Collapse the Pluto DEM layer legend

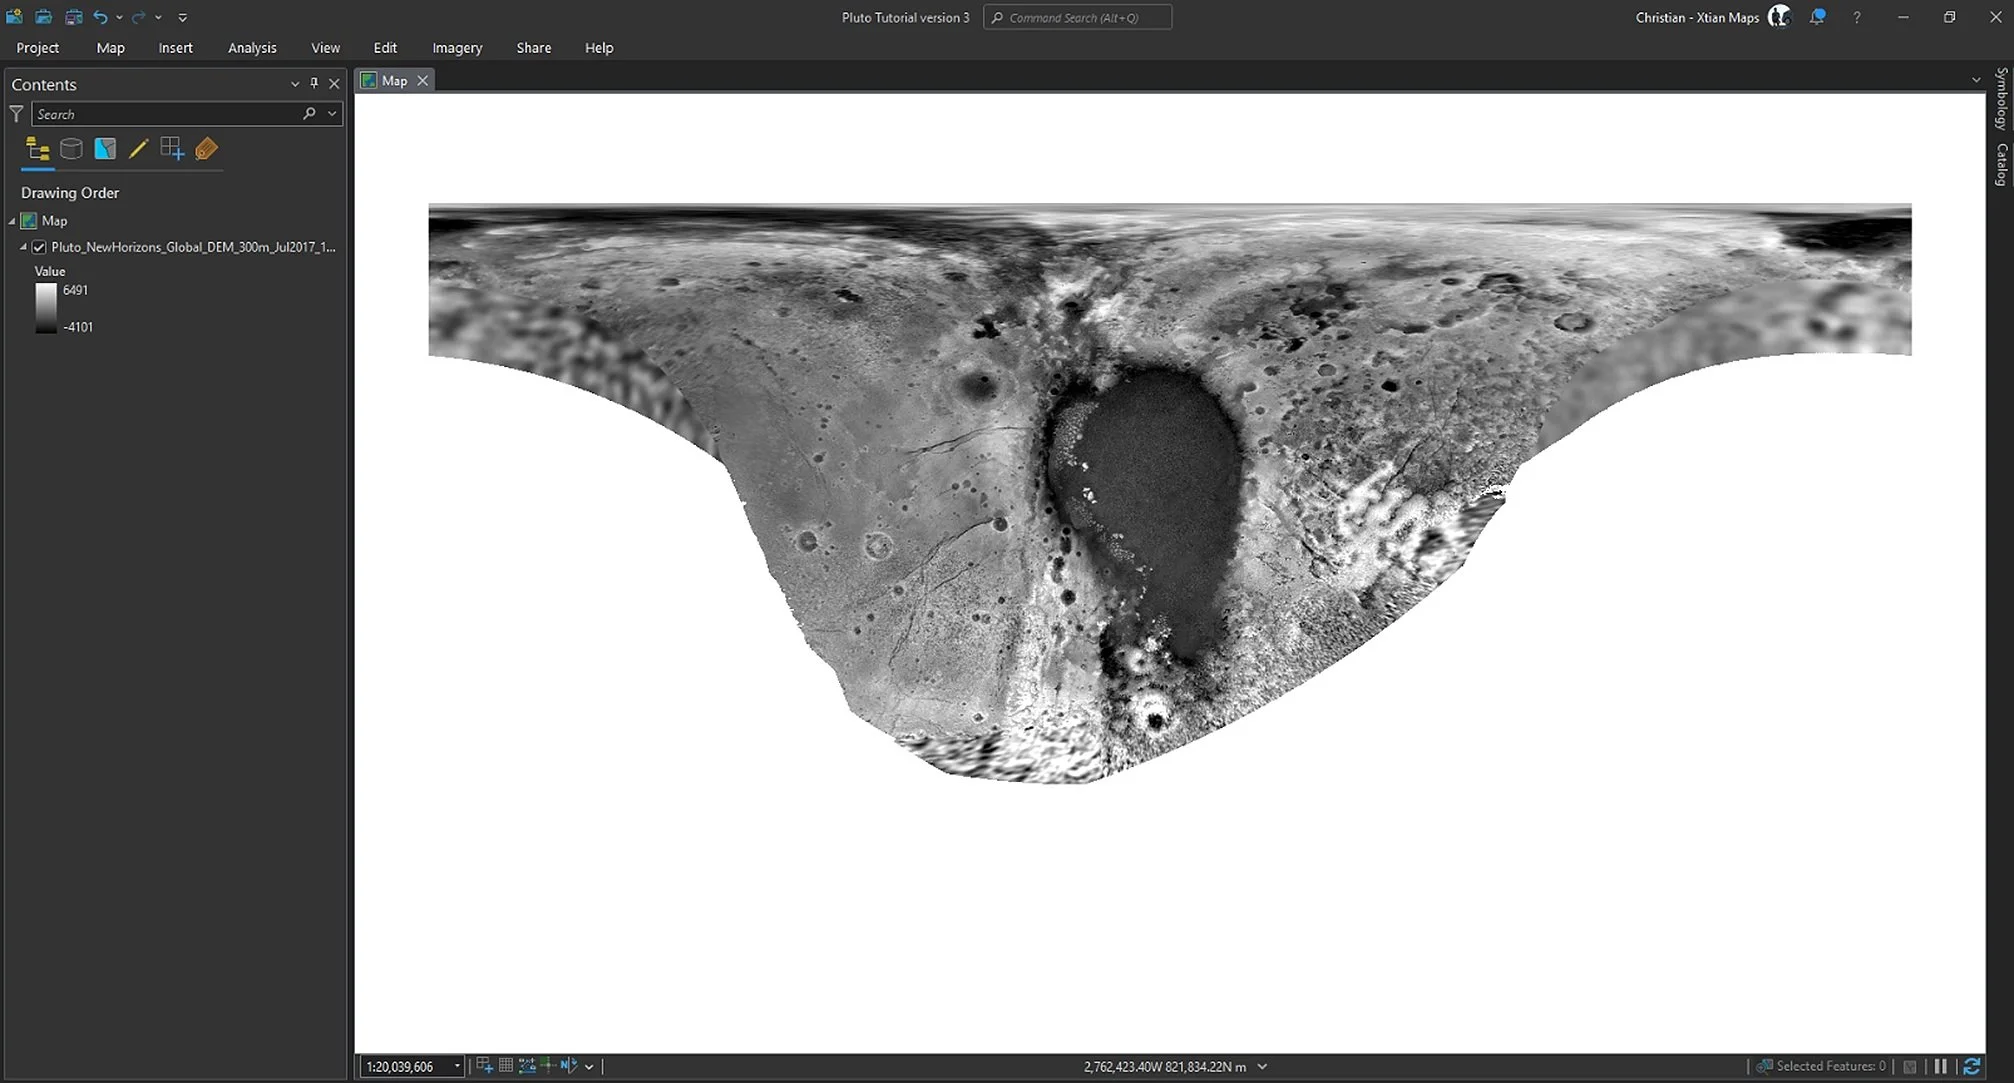[x=23, y=247]
